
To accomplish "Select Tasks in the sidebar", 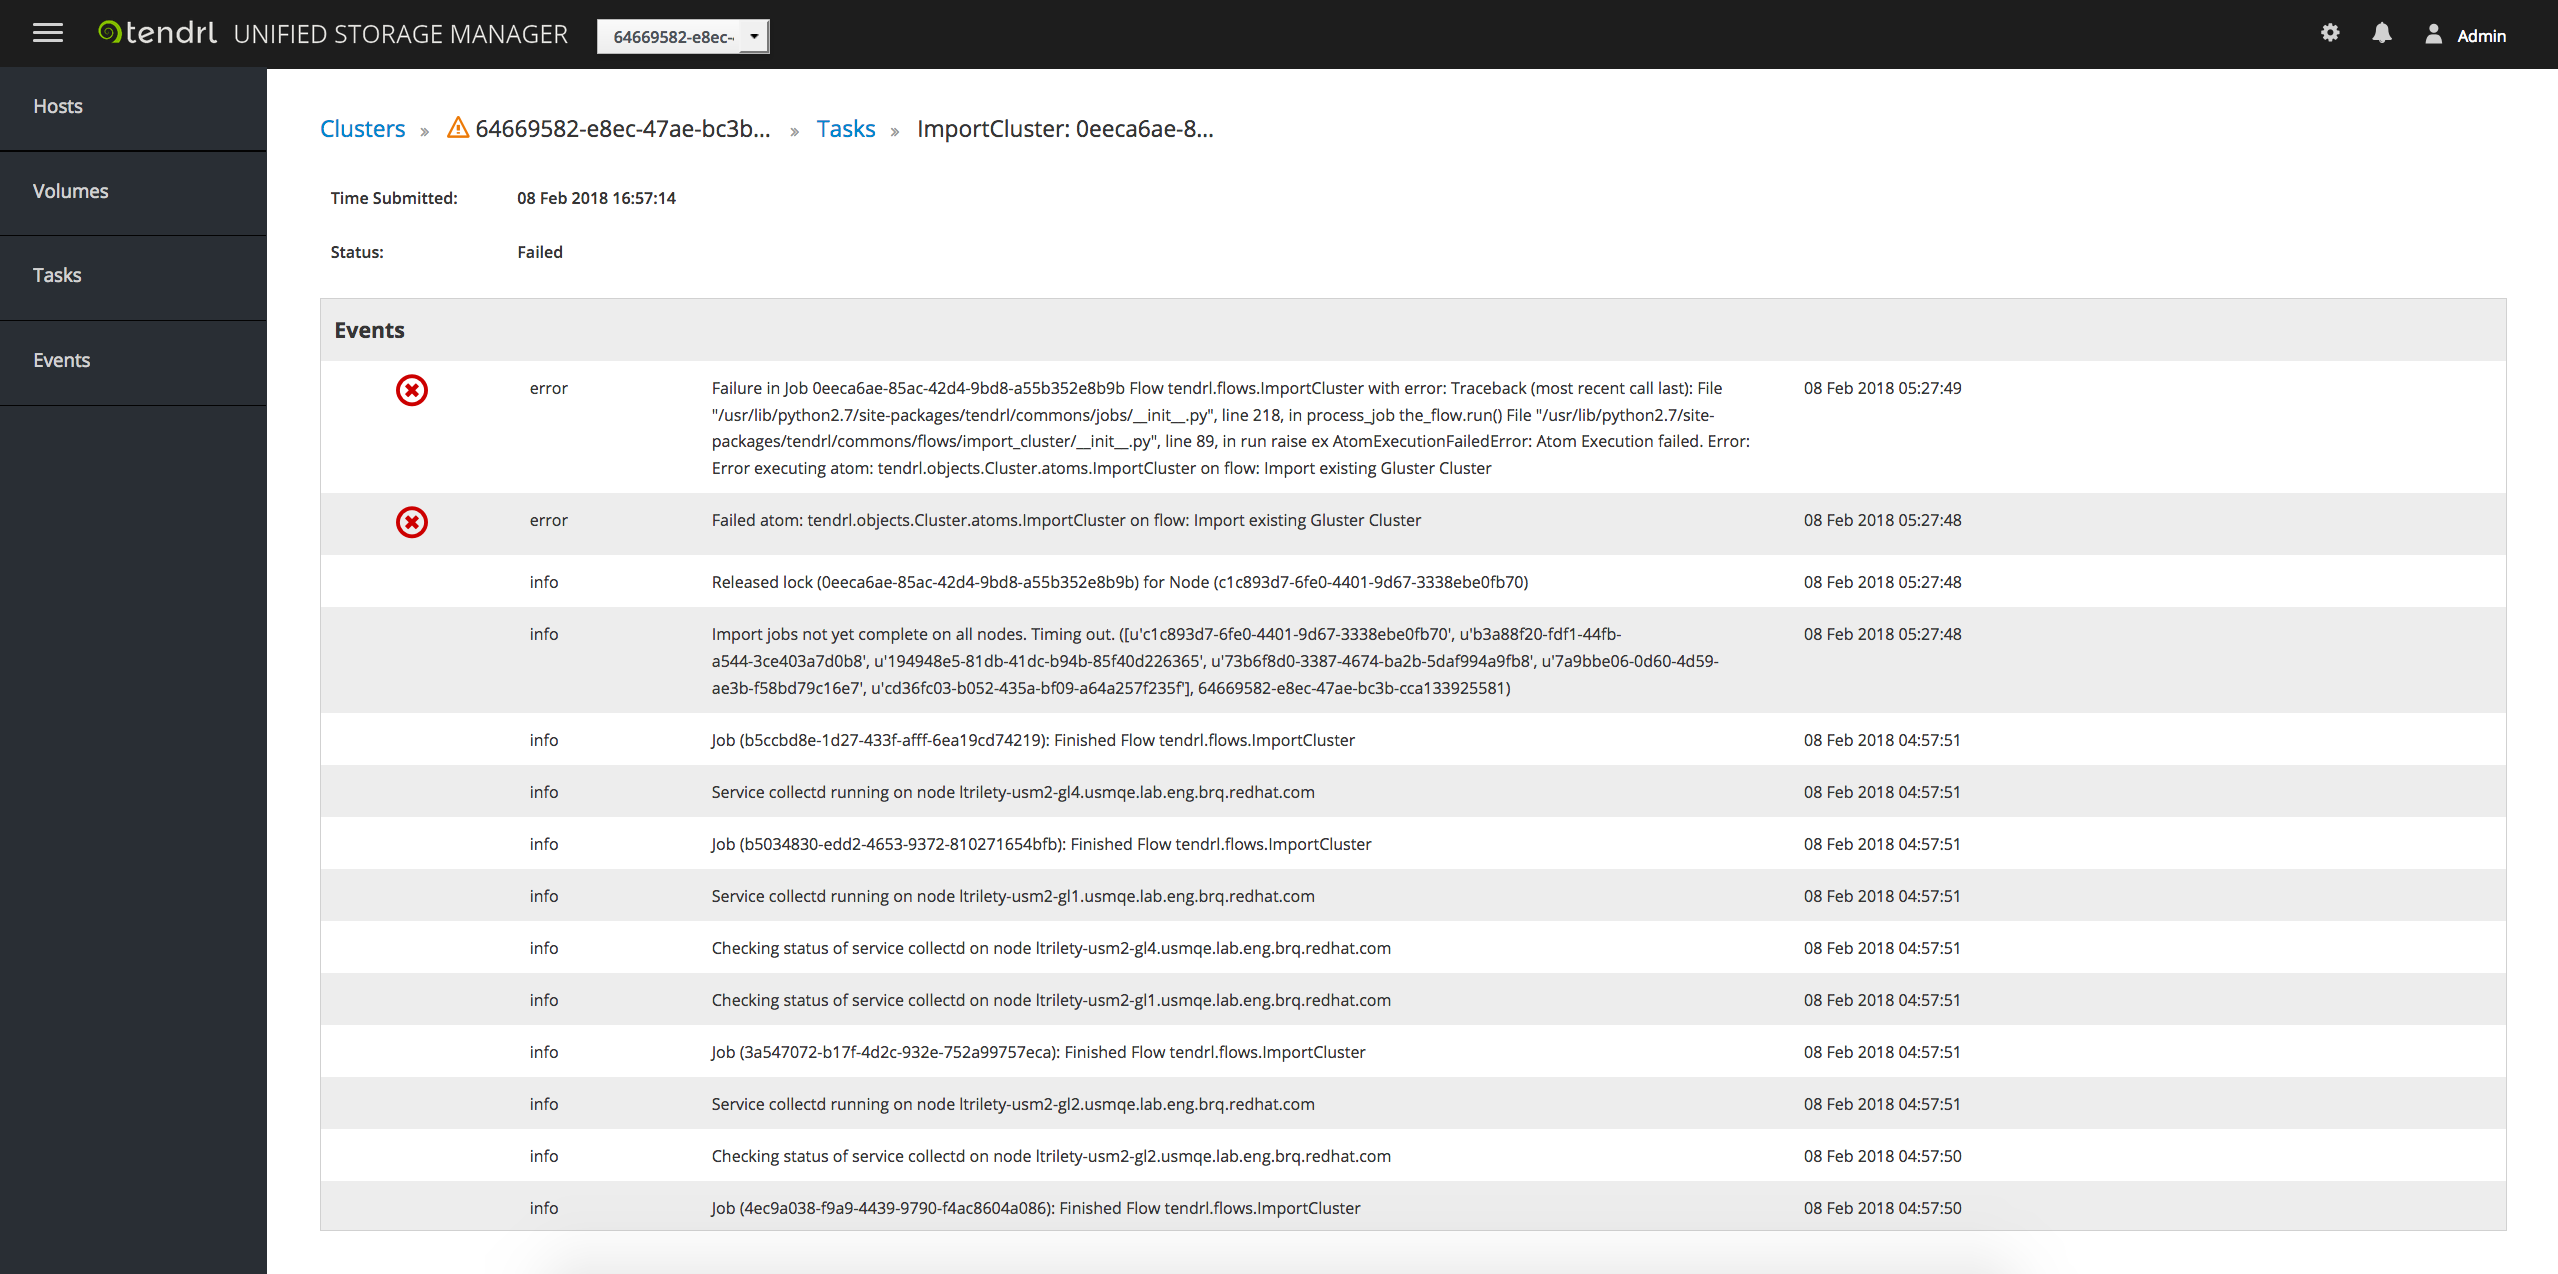I will click(x=57, y=275).
